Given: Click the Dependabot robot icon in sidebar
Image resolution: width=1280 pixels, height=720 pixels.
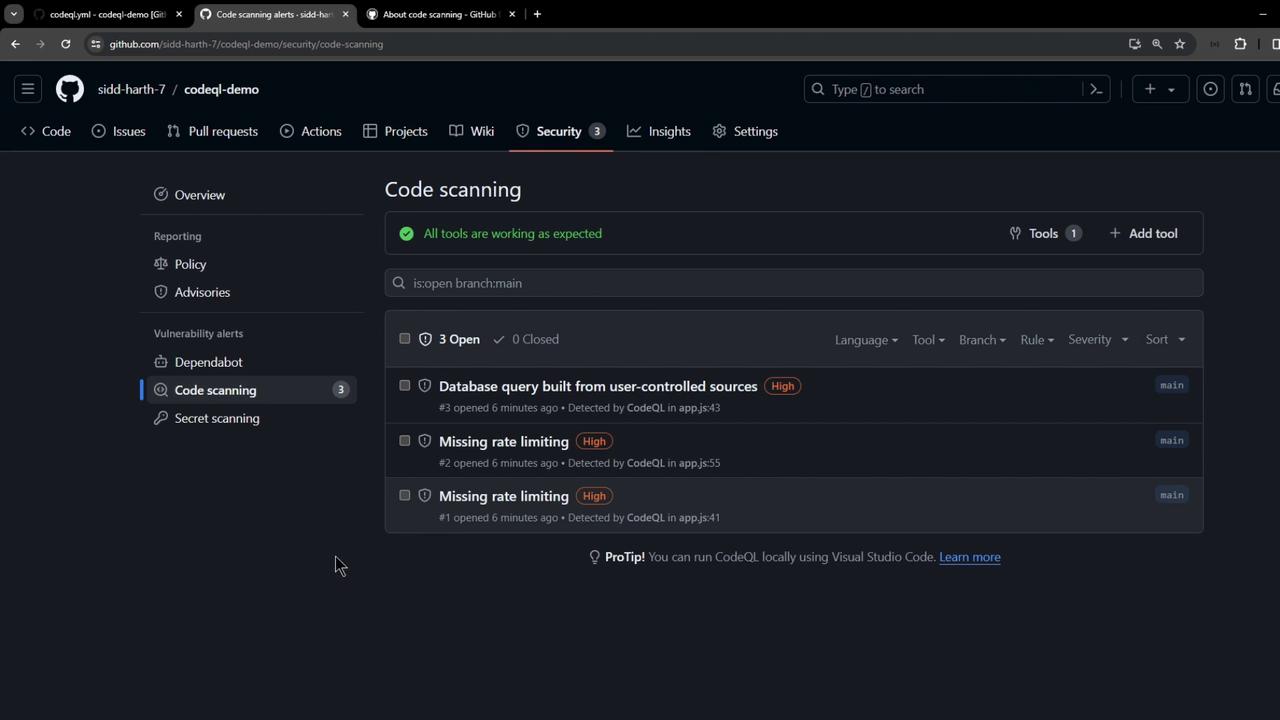Looking at the screenshot, I should [161, 362].
